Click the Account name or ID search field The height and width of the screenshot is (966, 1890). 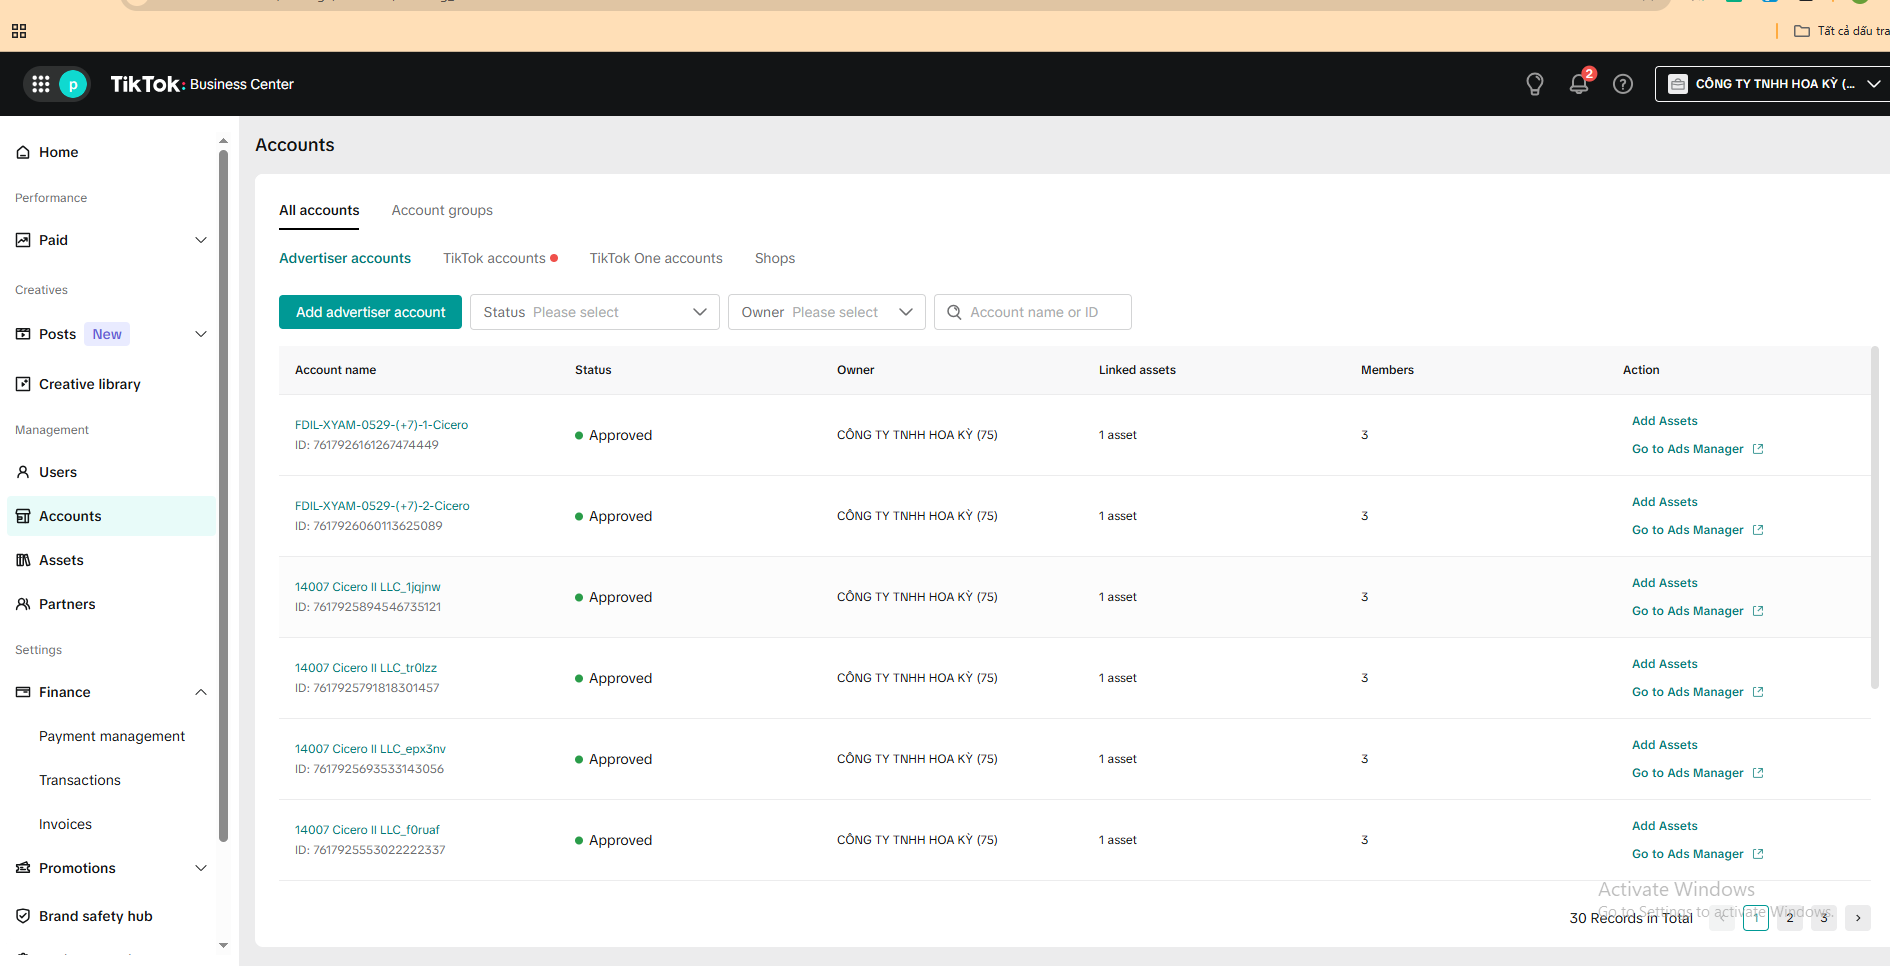click(x=1033, y=312)
